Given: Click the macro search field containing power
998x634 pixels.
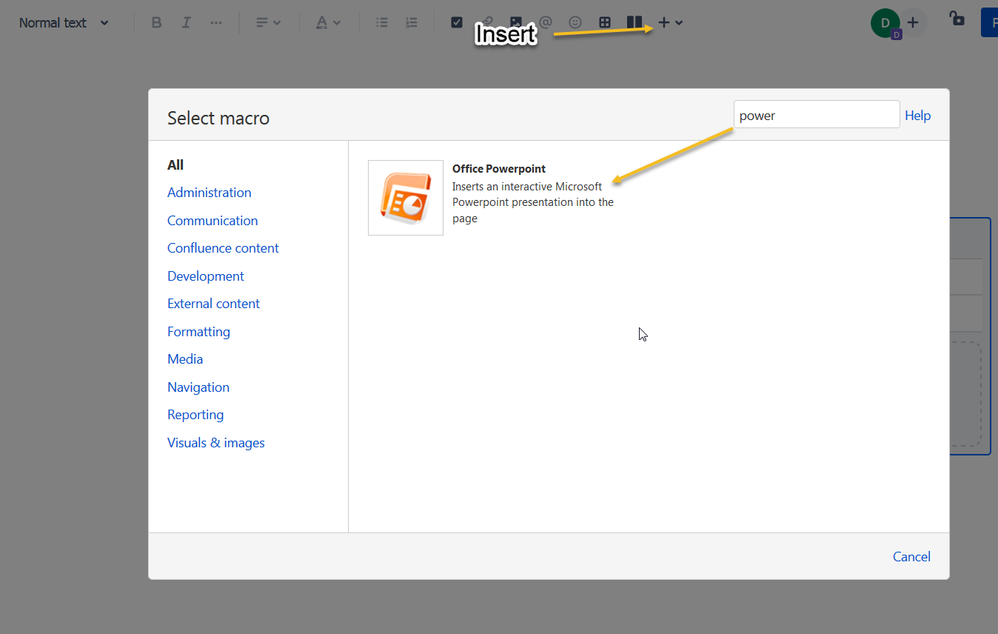Looking at the screenshot, I should [817, 115].
